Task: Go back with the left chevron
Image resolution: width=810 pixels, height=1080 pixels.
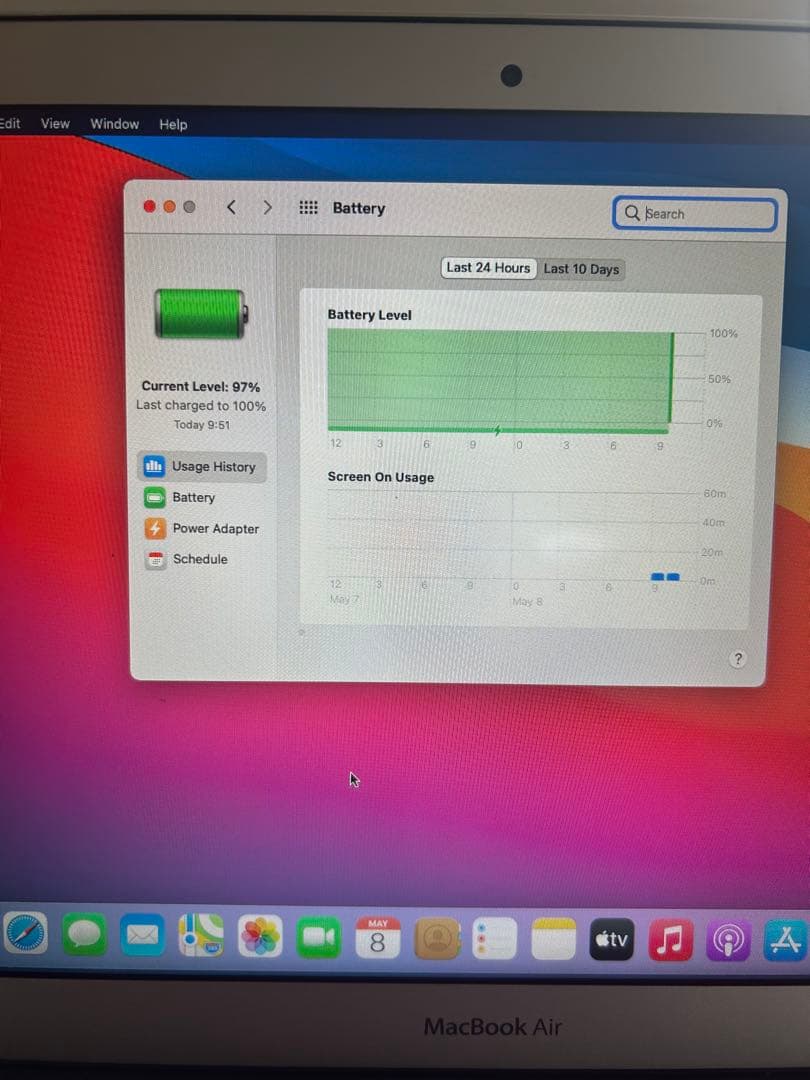Action: point(231,207)
